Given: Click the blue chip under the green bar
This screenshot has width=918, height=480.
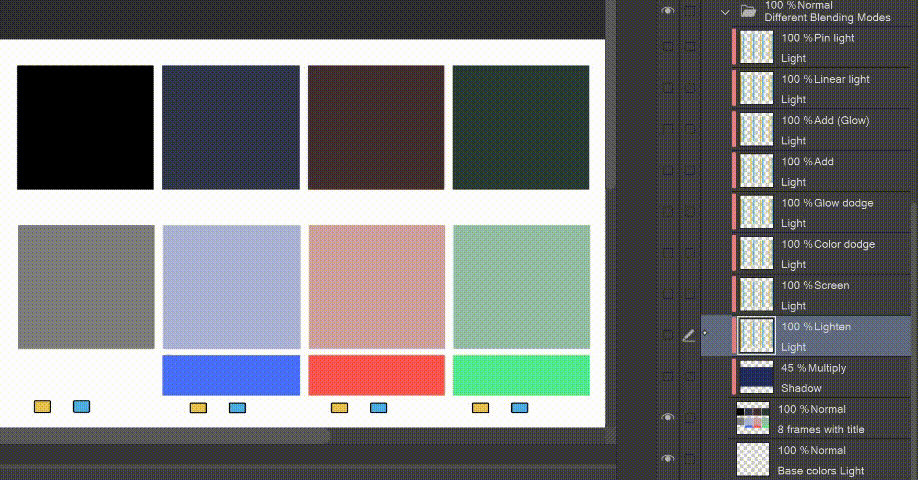Looking at the screenshot, I should (519, 407).
